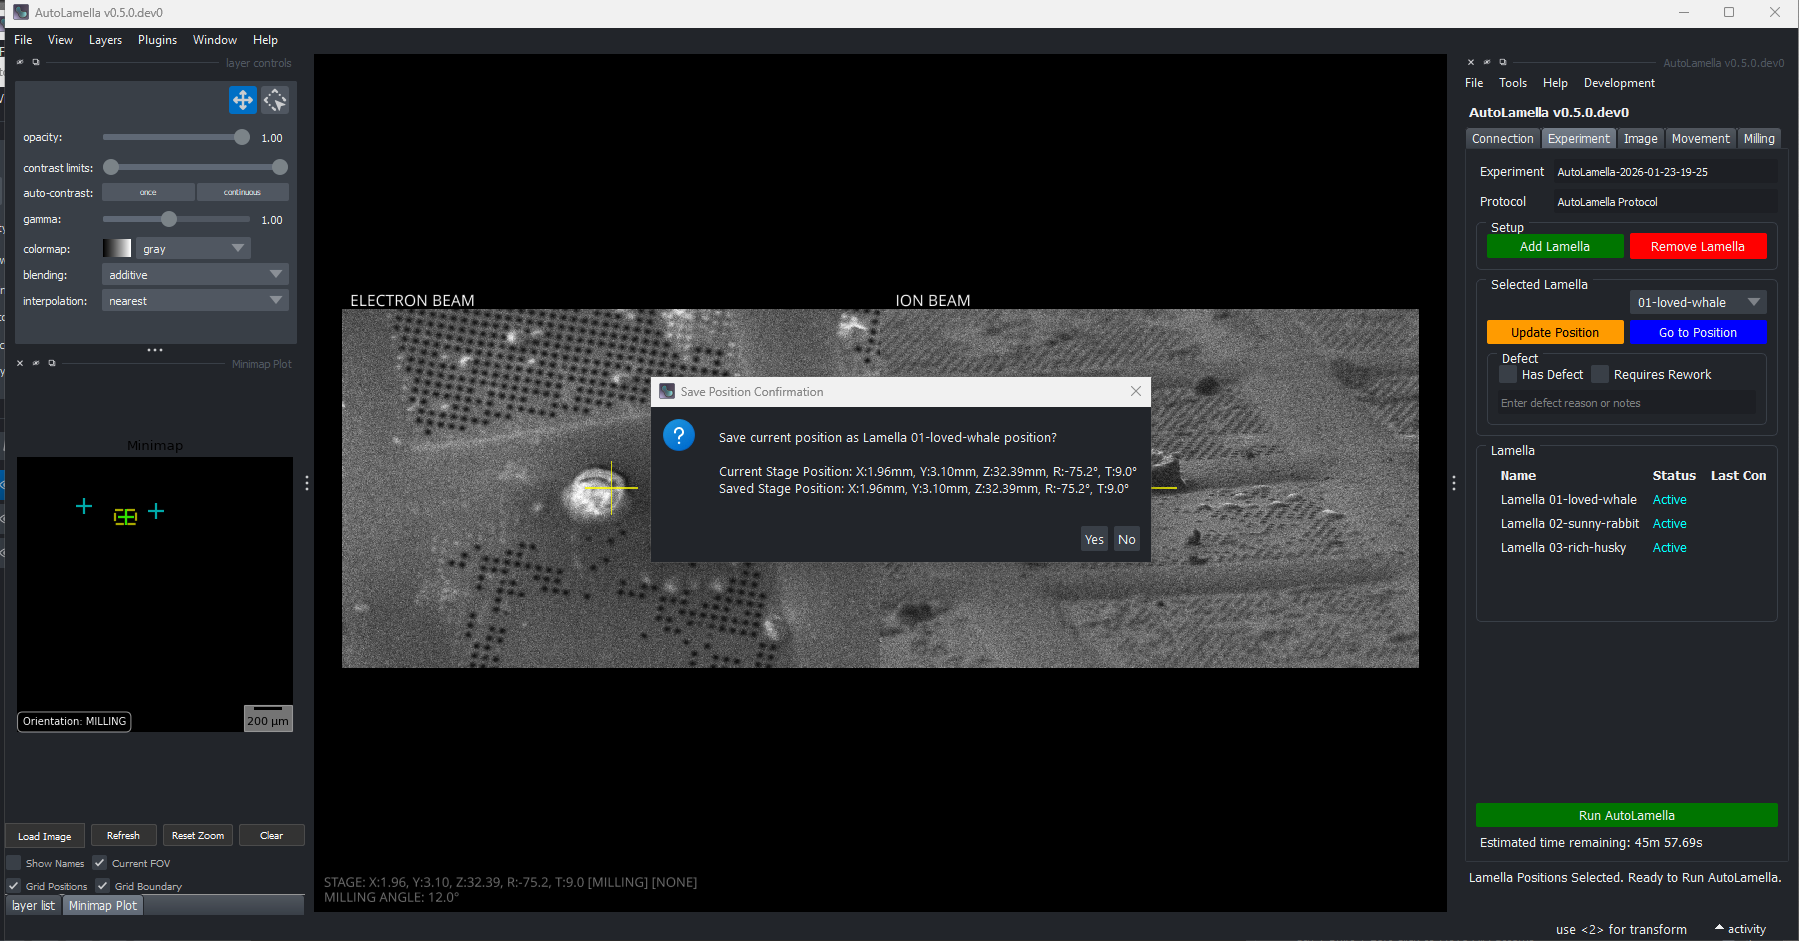1799x941 pixels.
Task: Confirm saving position with Yes
Action: [x=1094, y=540]
